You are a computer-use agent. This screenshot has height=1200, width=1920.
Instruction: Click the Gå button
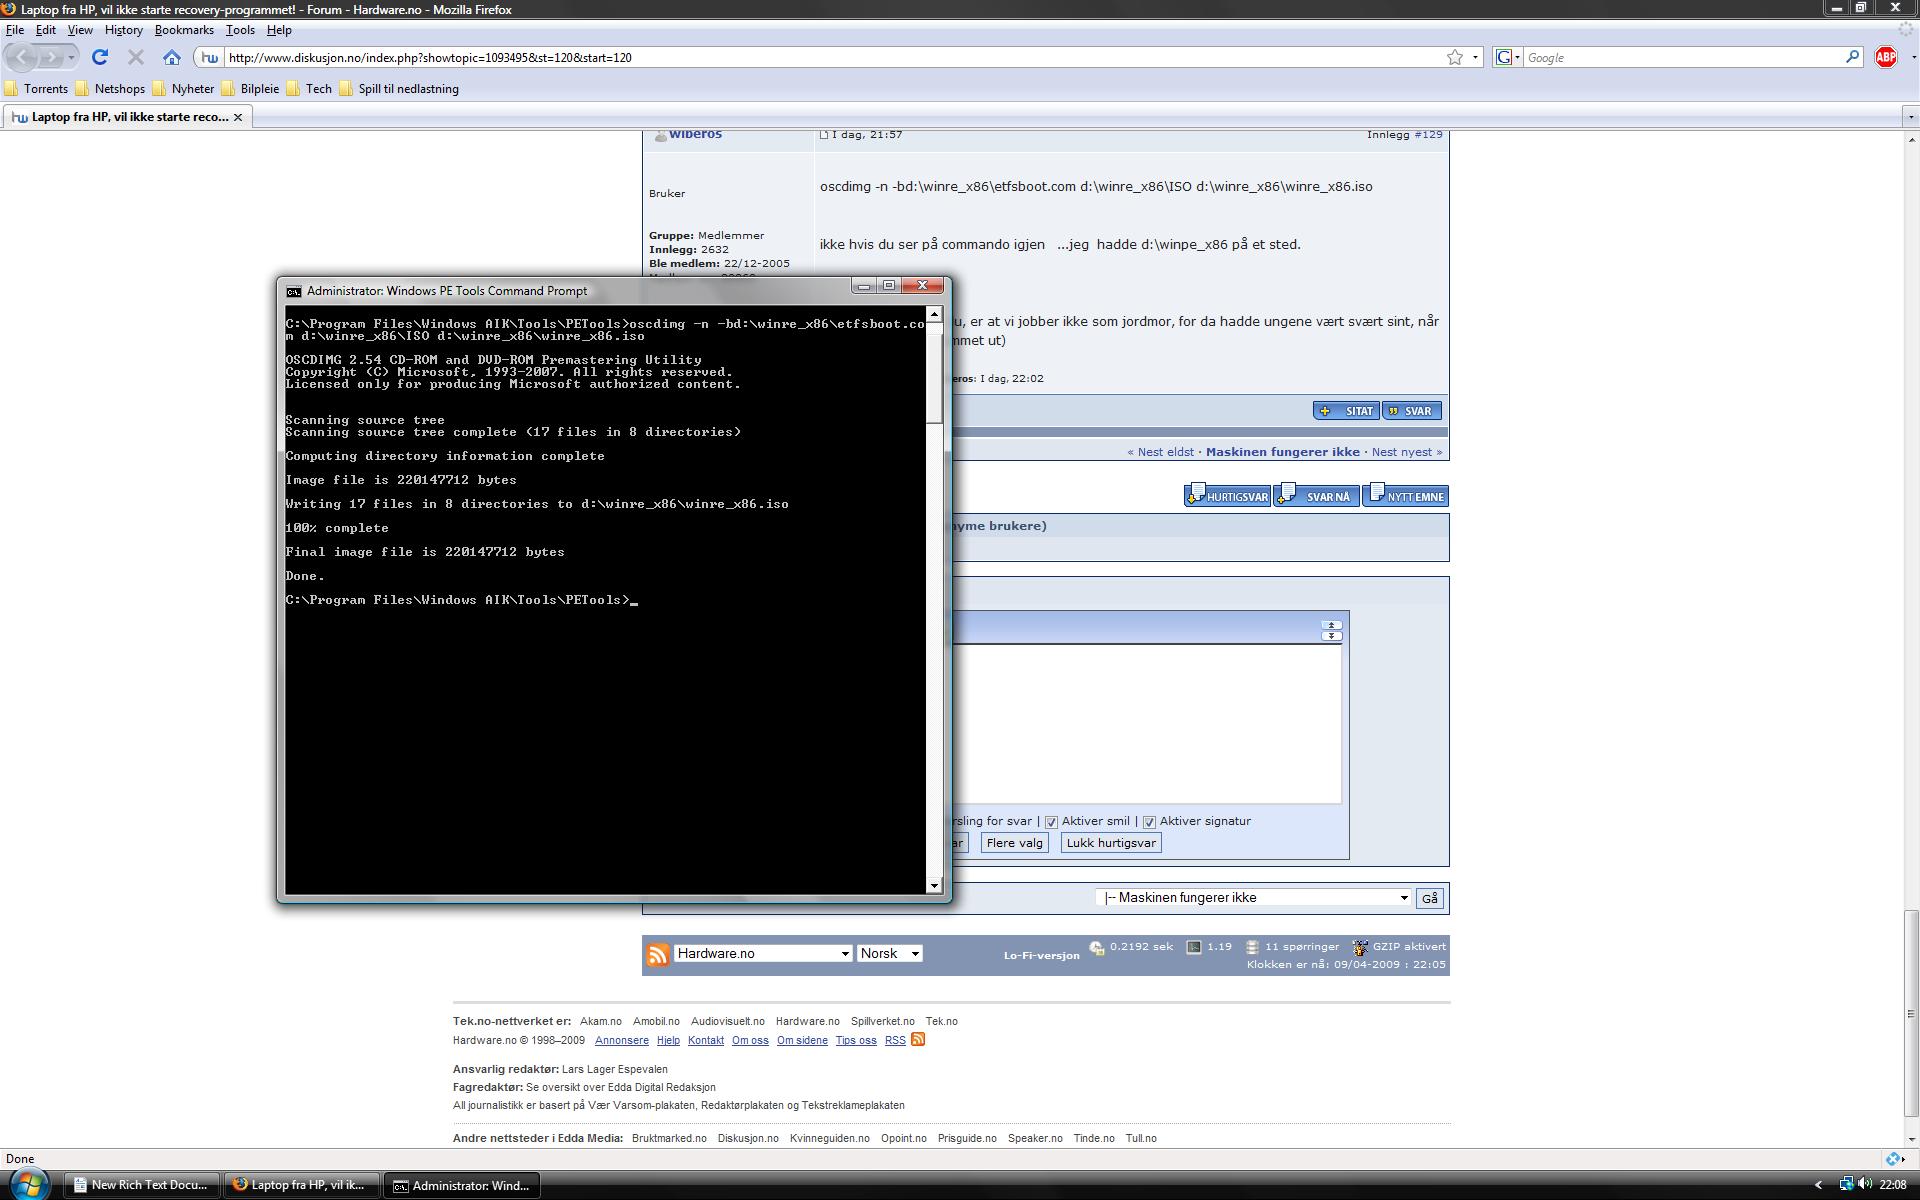point(1429,898)
